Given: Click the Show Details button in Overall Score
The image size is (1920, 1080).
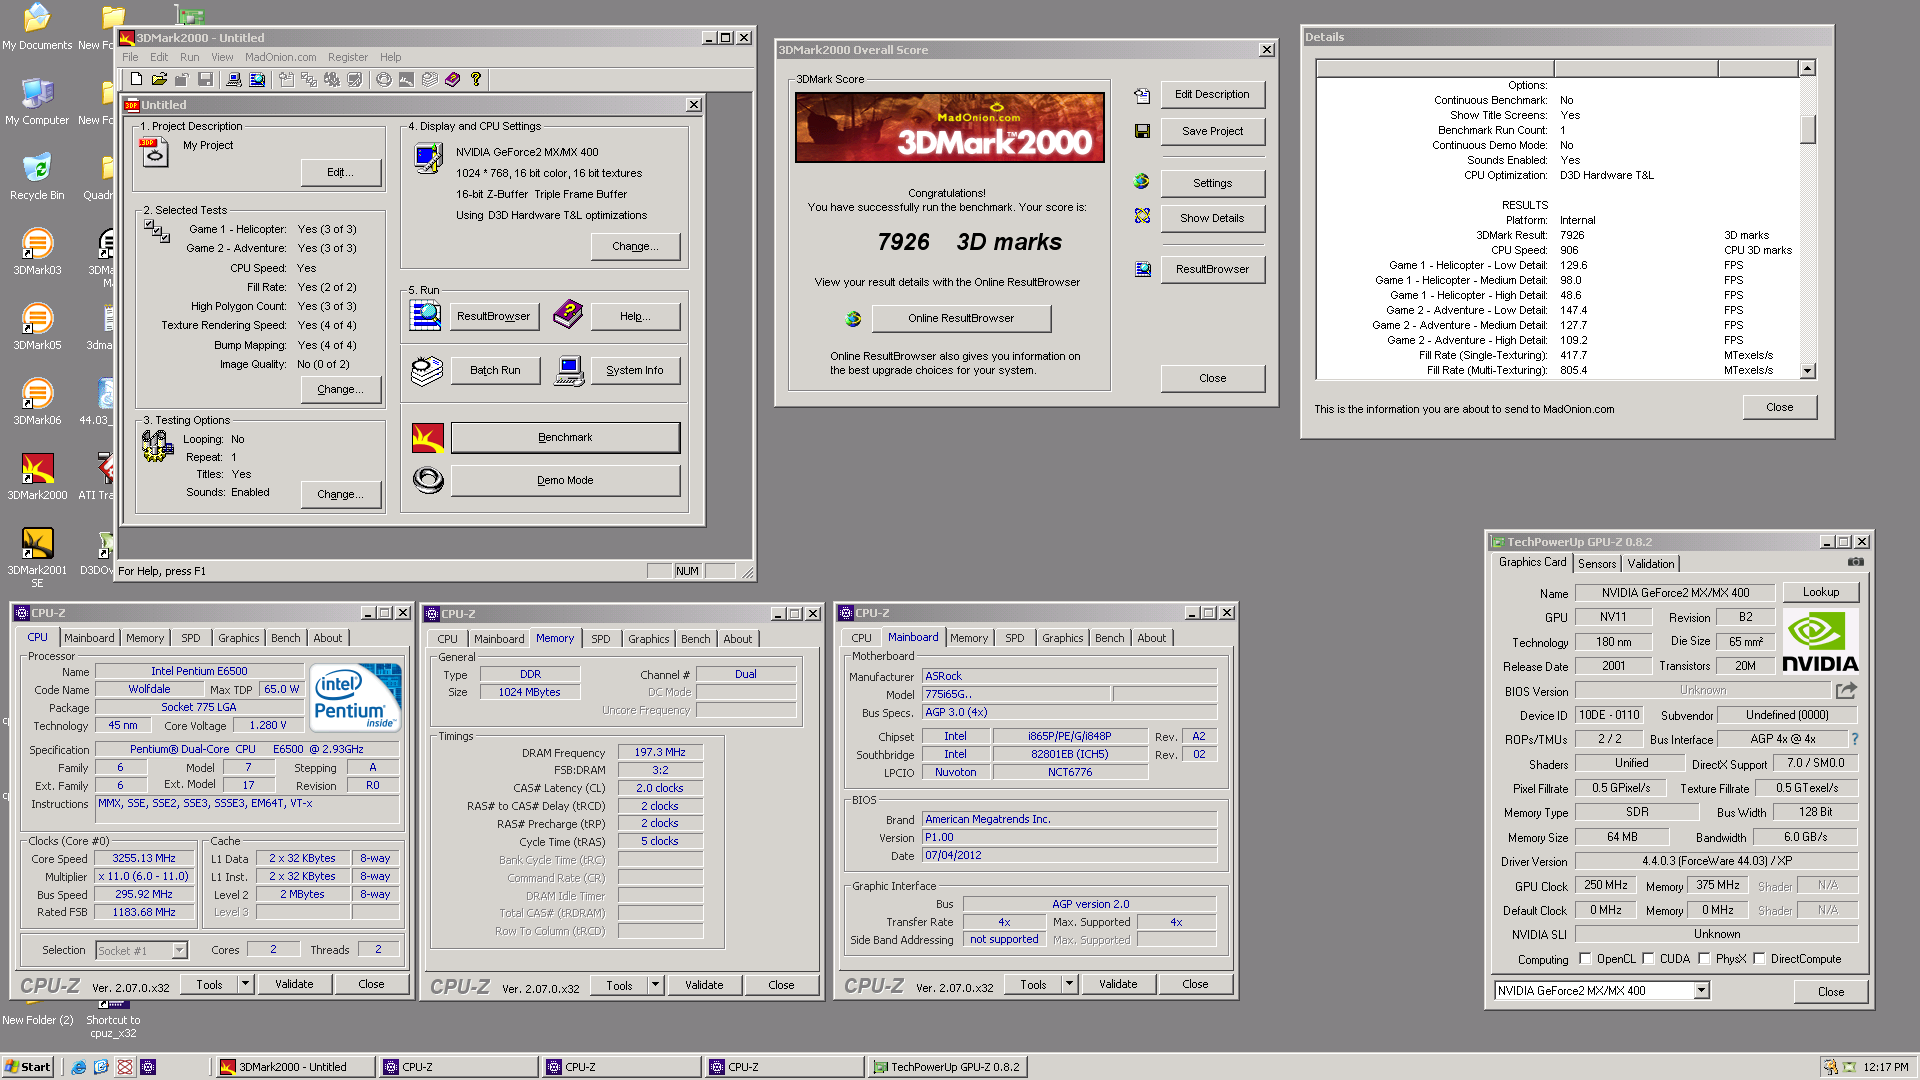Looking at the screenshot, I should (x=1212, y=218).
